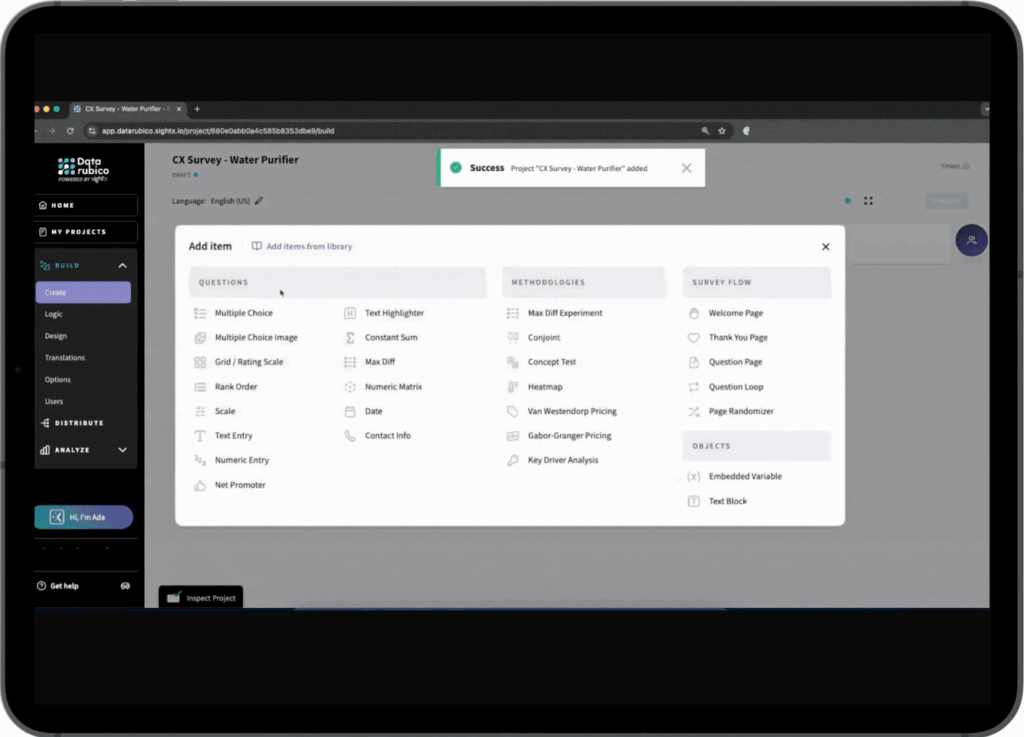Insert a Question Loop
The width and height of the screenshot is (1024, 737).
735,387
